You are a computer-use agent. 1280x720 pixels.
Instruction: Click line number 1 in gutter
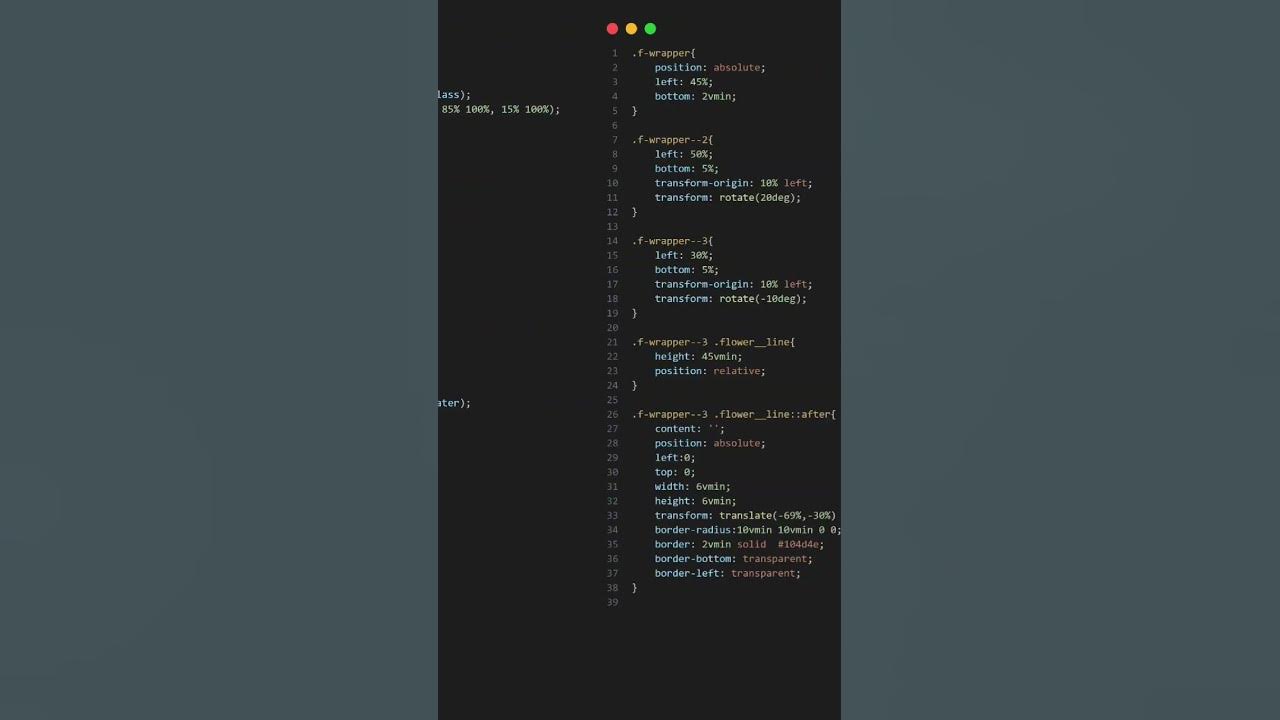(x=615, y=53)
